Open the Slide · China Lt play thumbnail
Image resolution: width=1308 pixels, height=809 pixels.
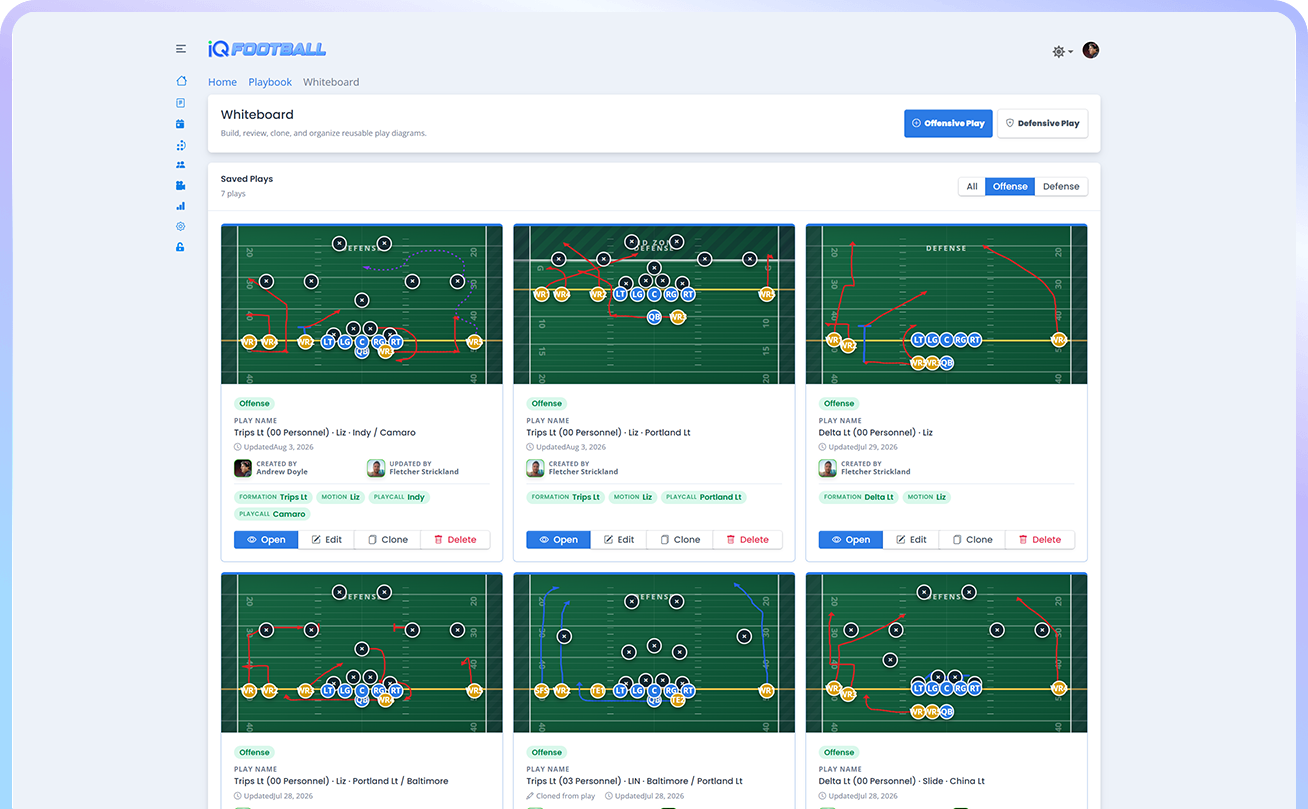946,653
